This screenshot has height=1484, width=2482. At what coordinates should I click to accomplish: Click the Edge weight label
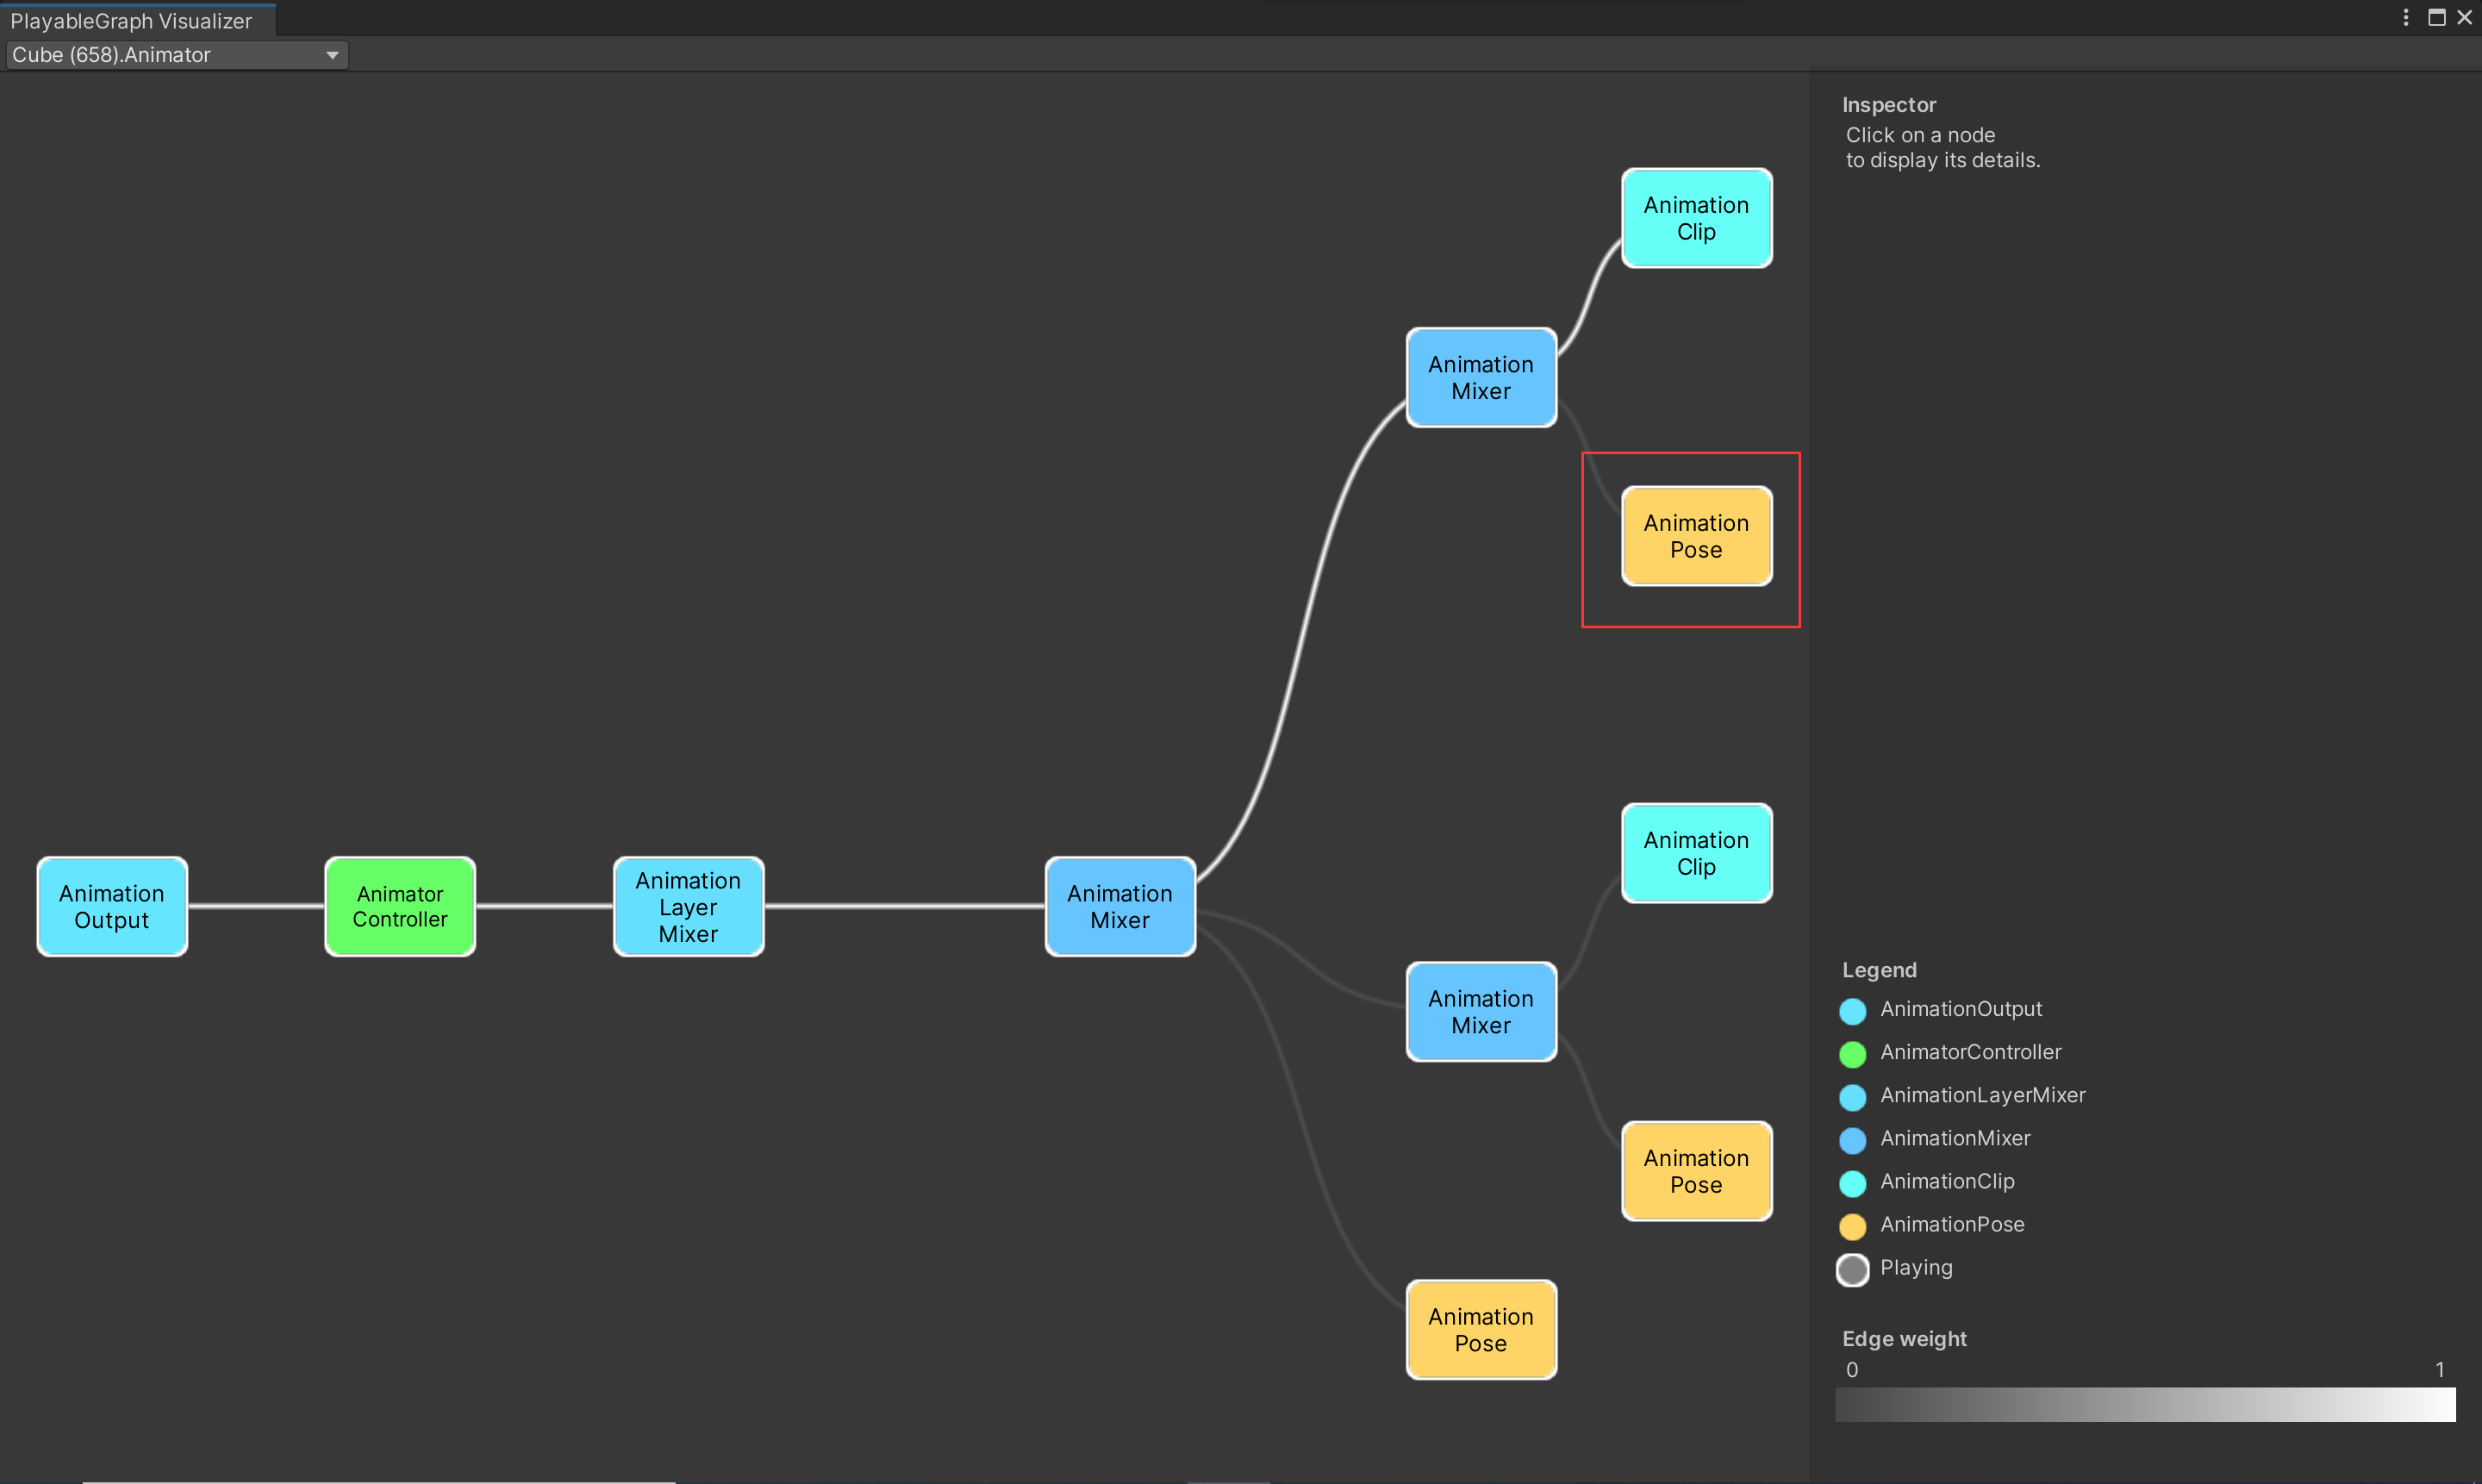coord(1904,1339)
